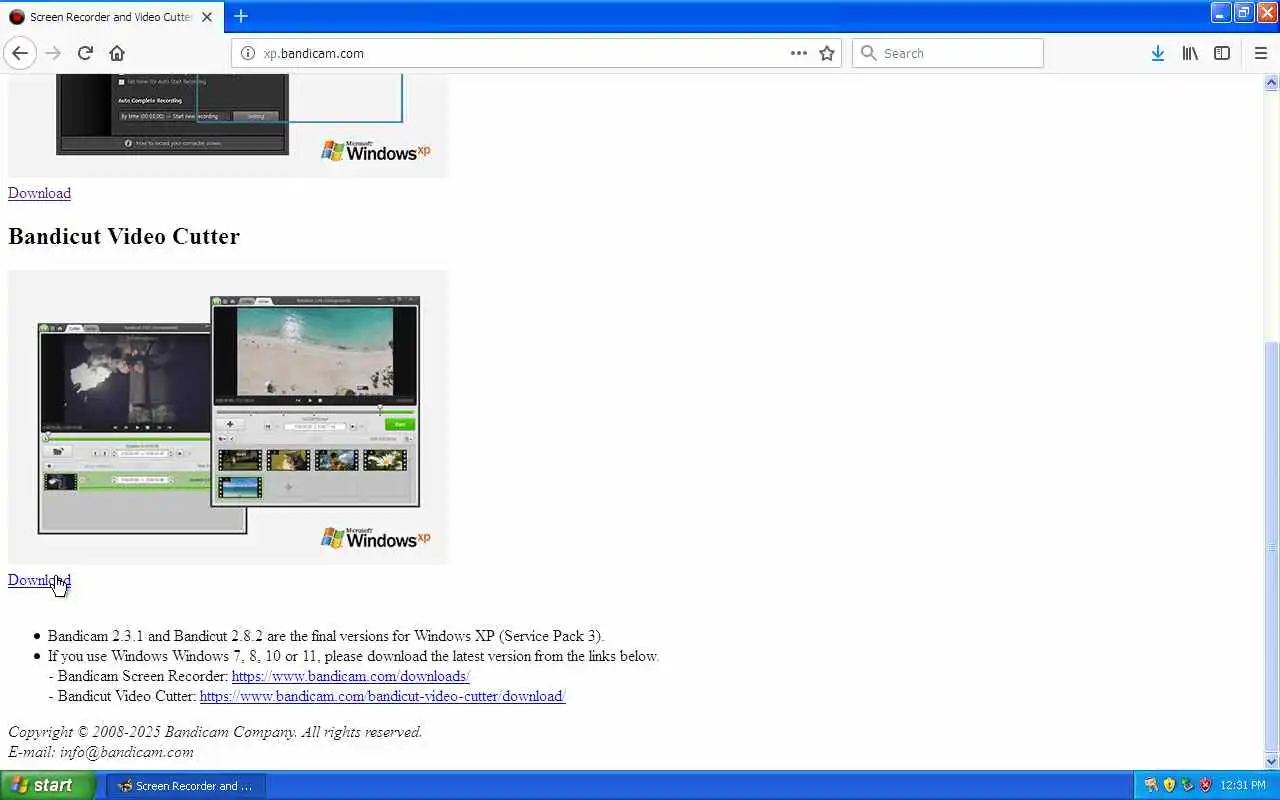Click the magnifier icon in search box
Viewport: 1280px width, 800px height.
coord(868,53)
